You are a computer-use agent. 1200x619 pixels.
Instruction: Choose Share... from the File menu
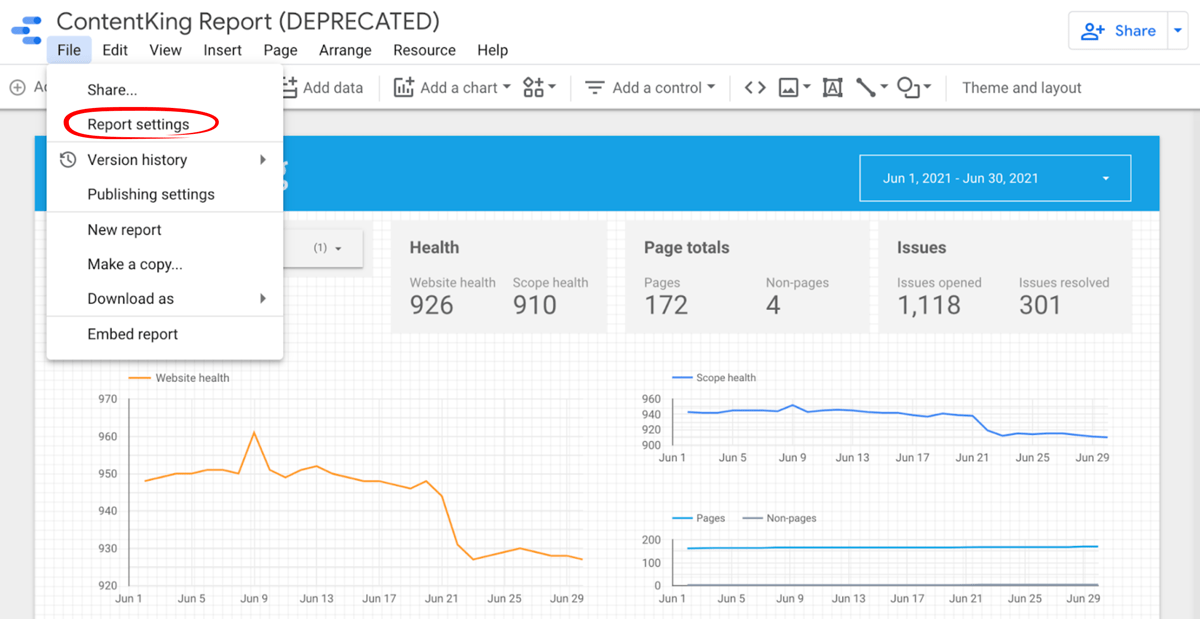[165, 90]
